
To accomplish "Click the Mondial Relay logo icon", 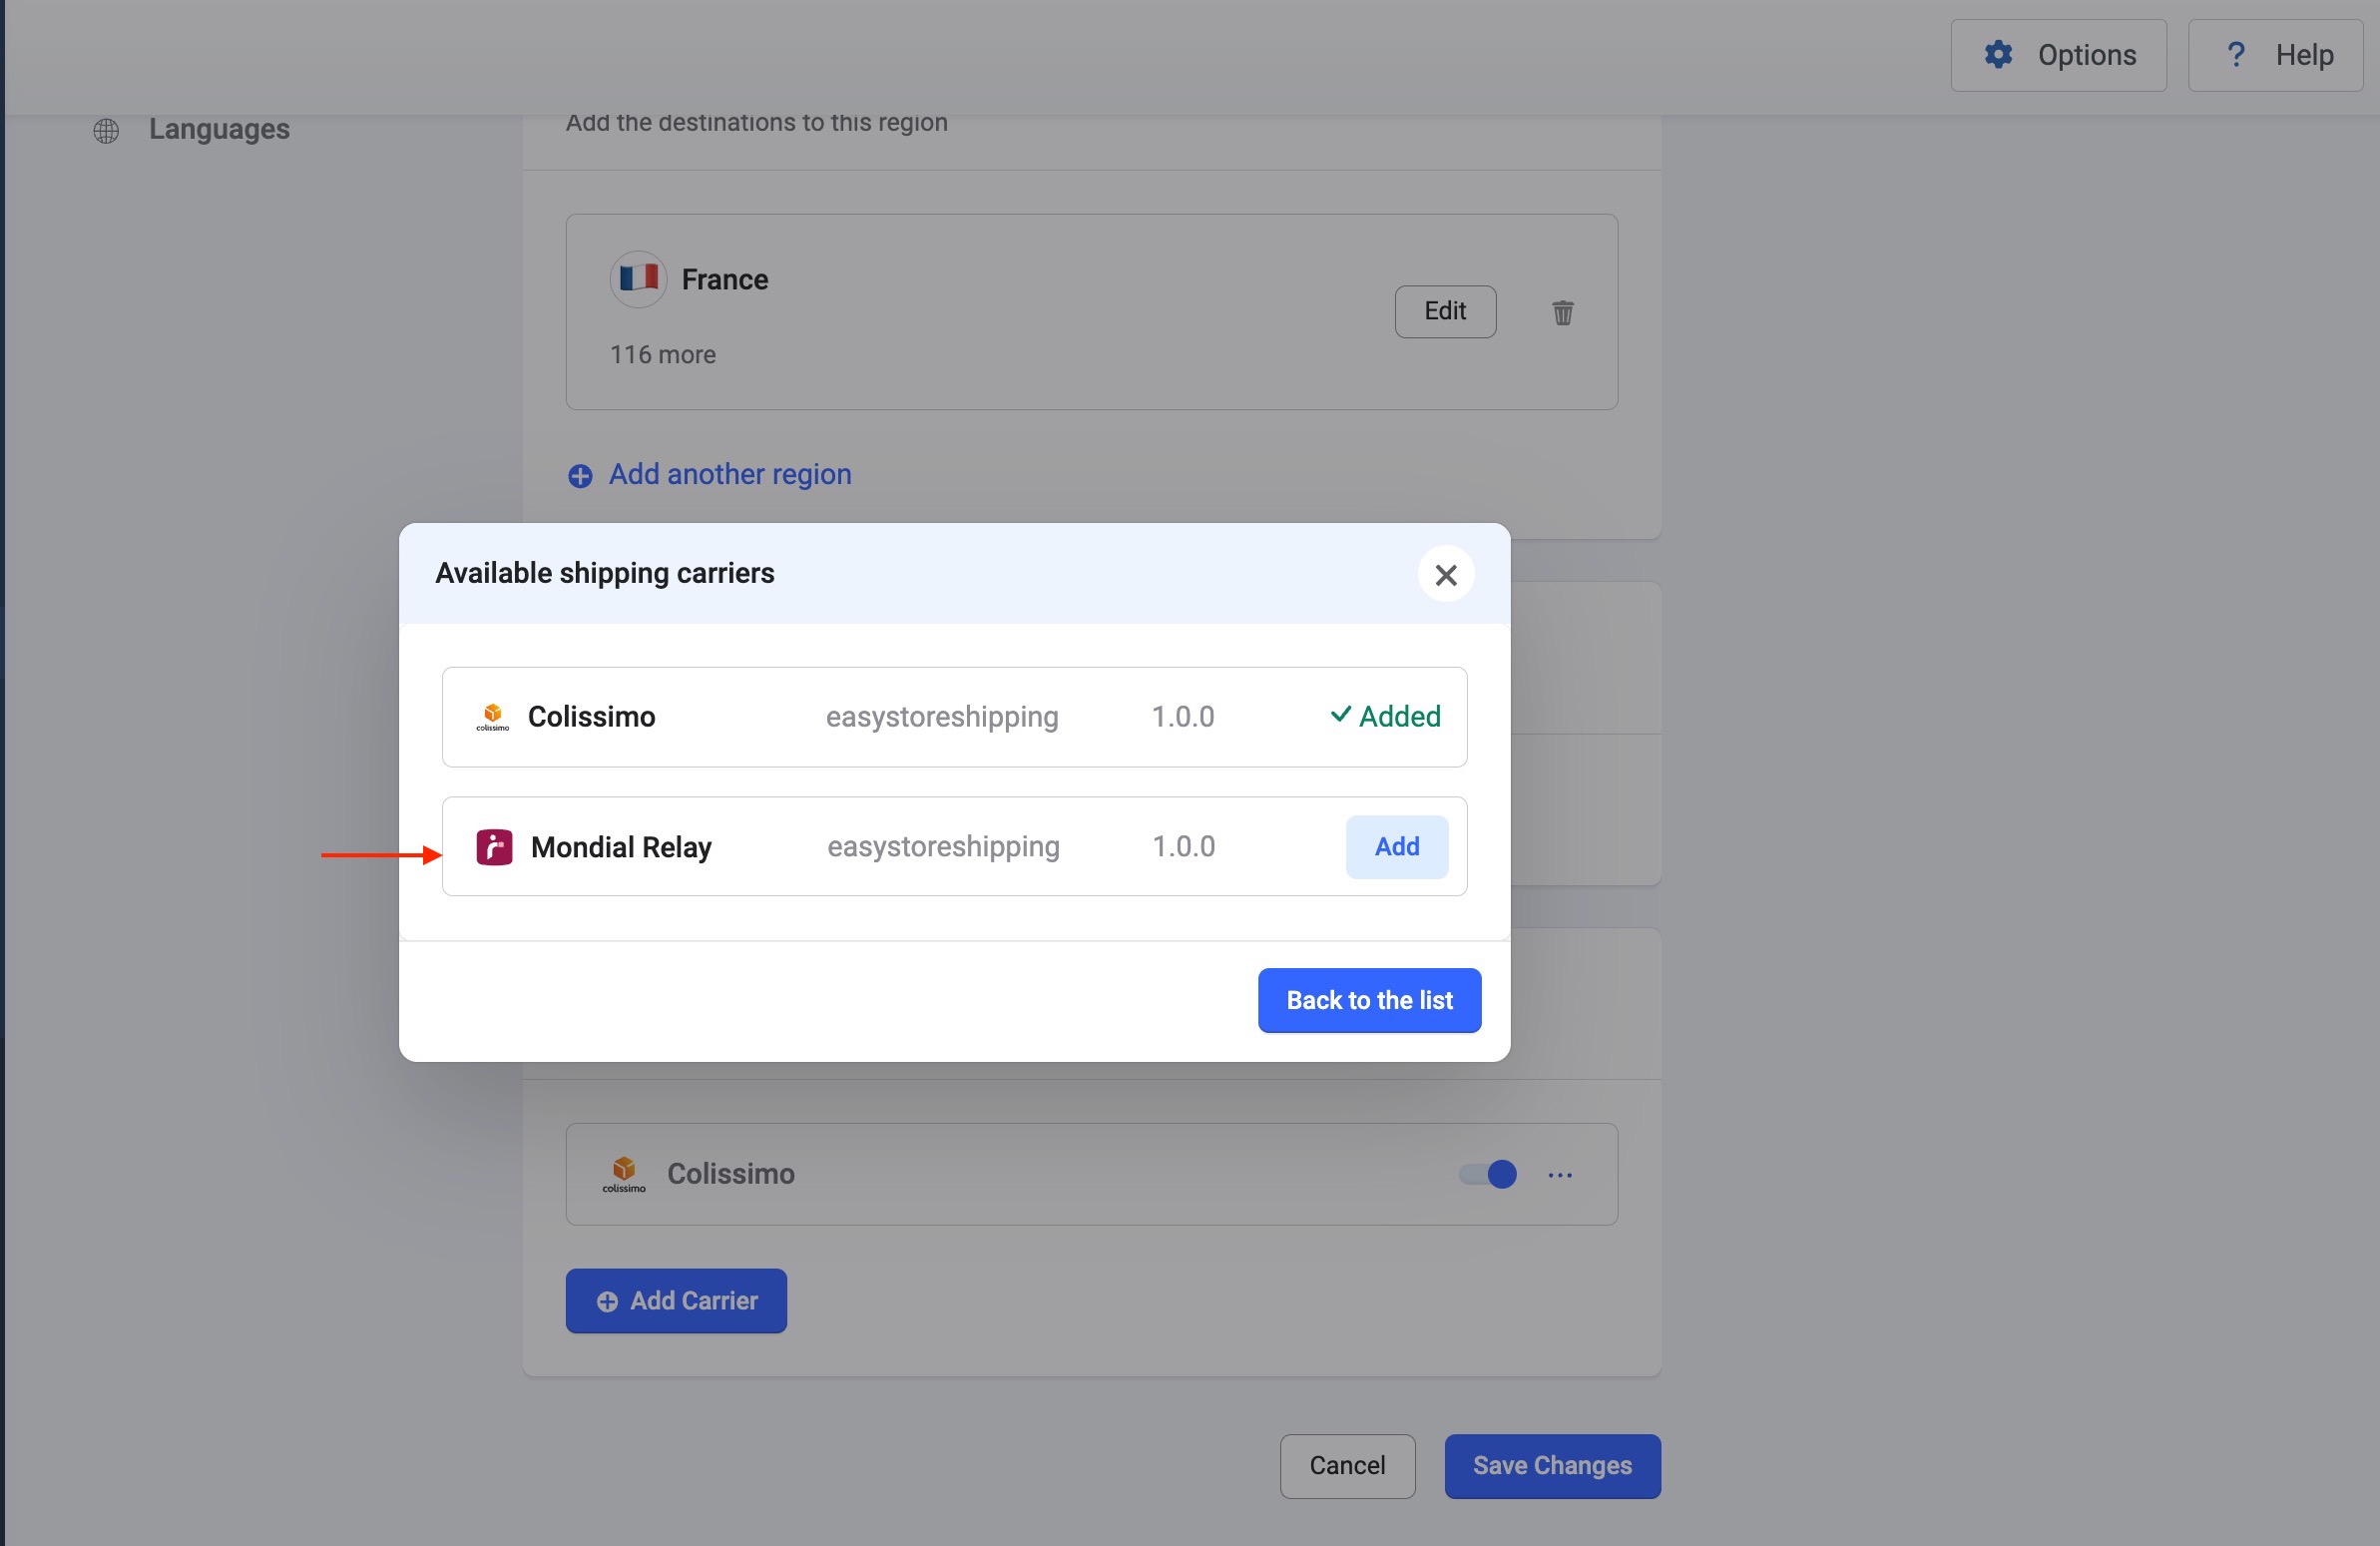I will click(494, 847).
